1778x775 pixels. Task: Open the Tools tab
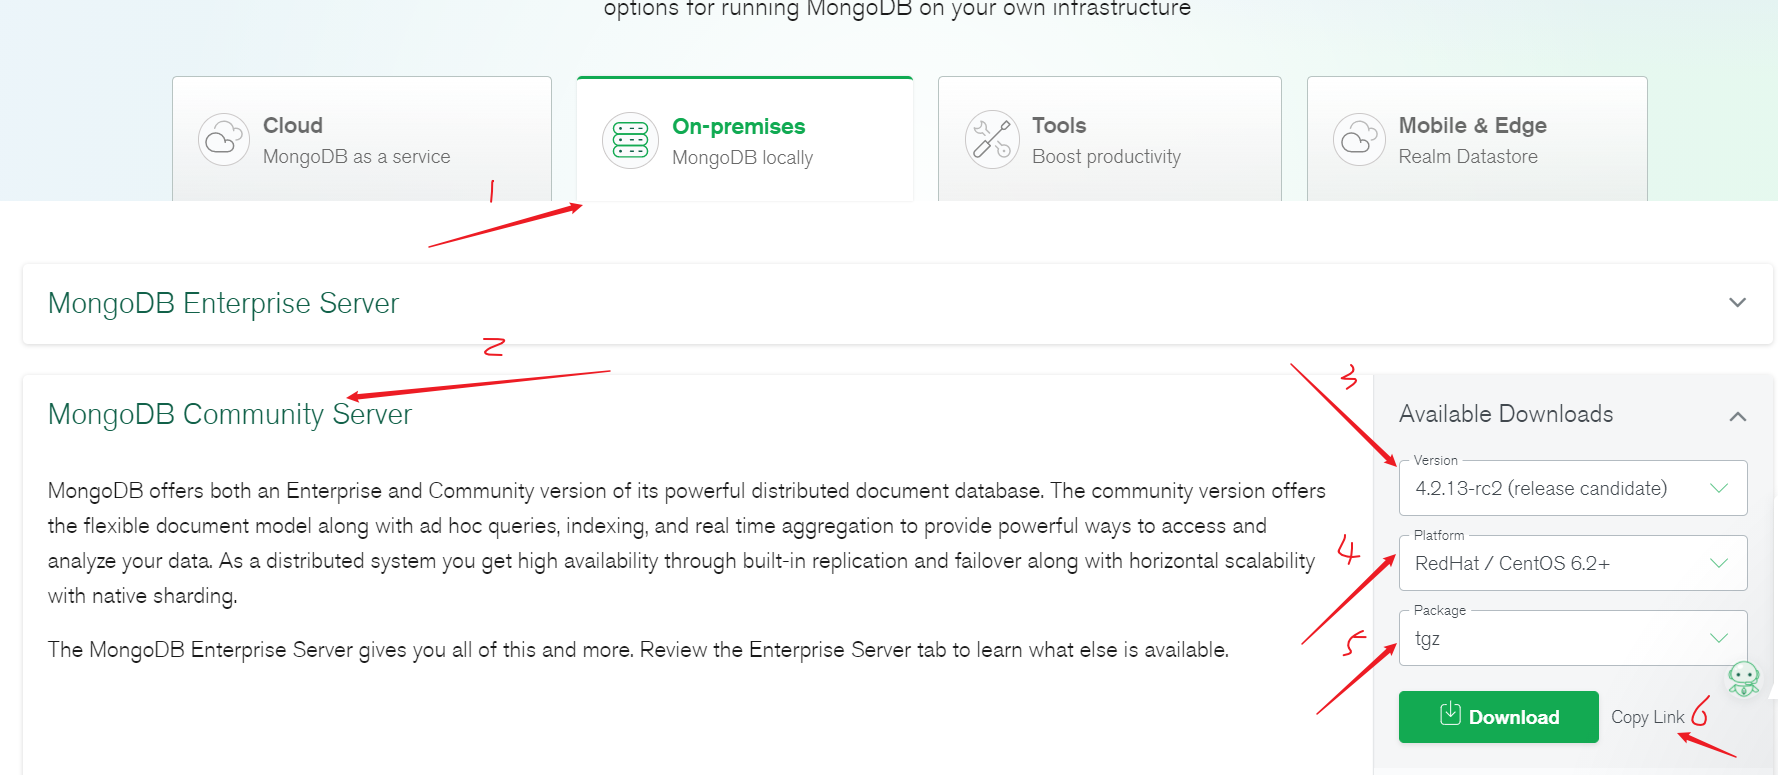click(x=1110, y=139)
